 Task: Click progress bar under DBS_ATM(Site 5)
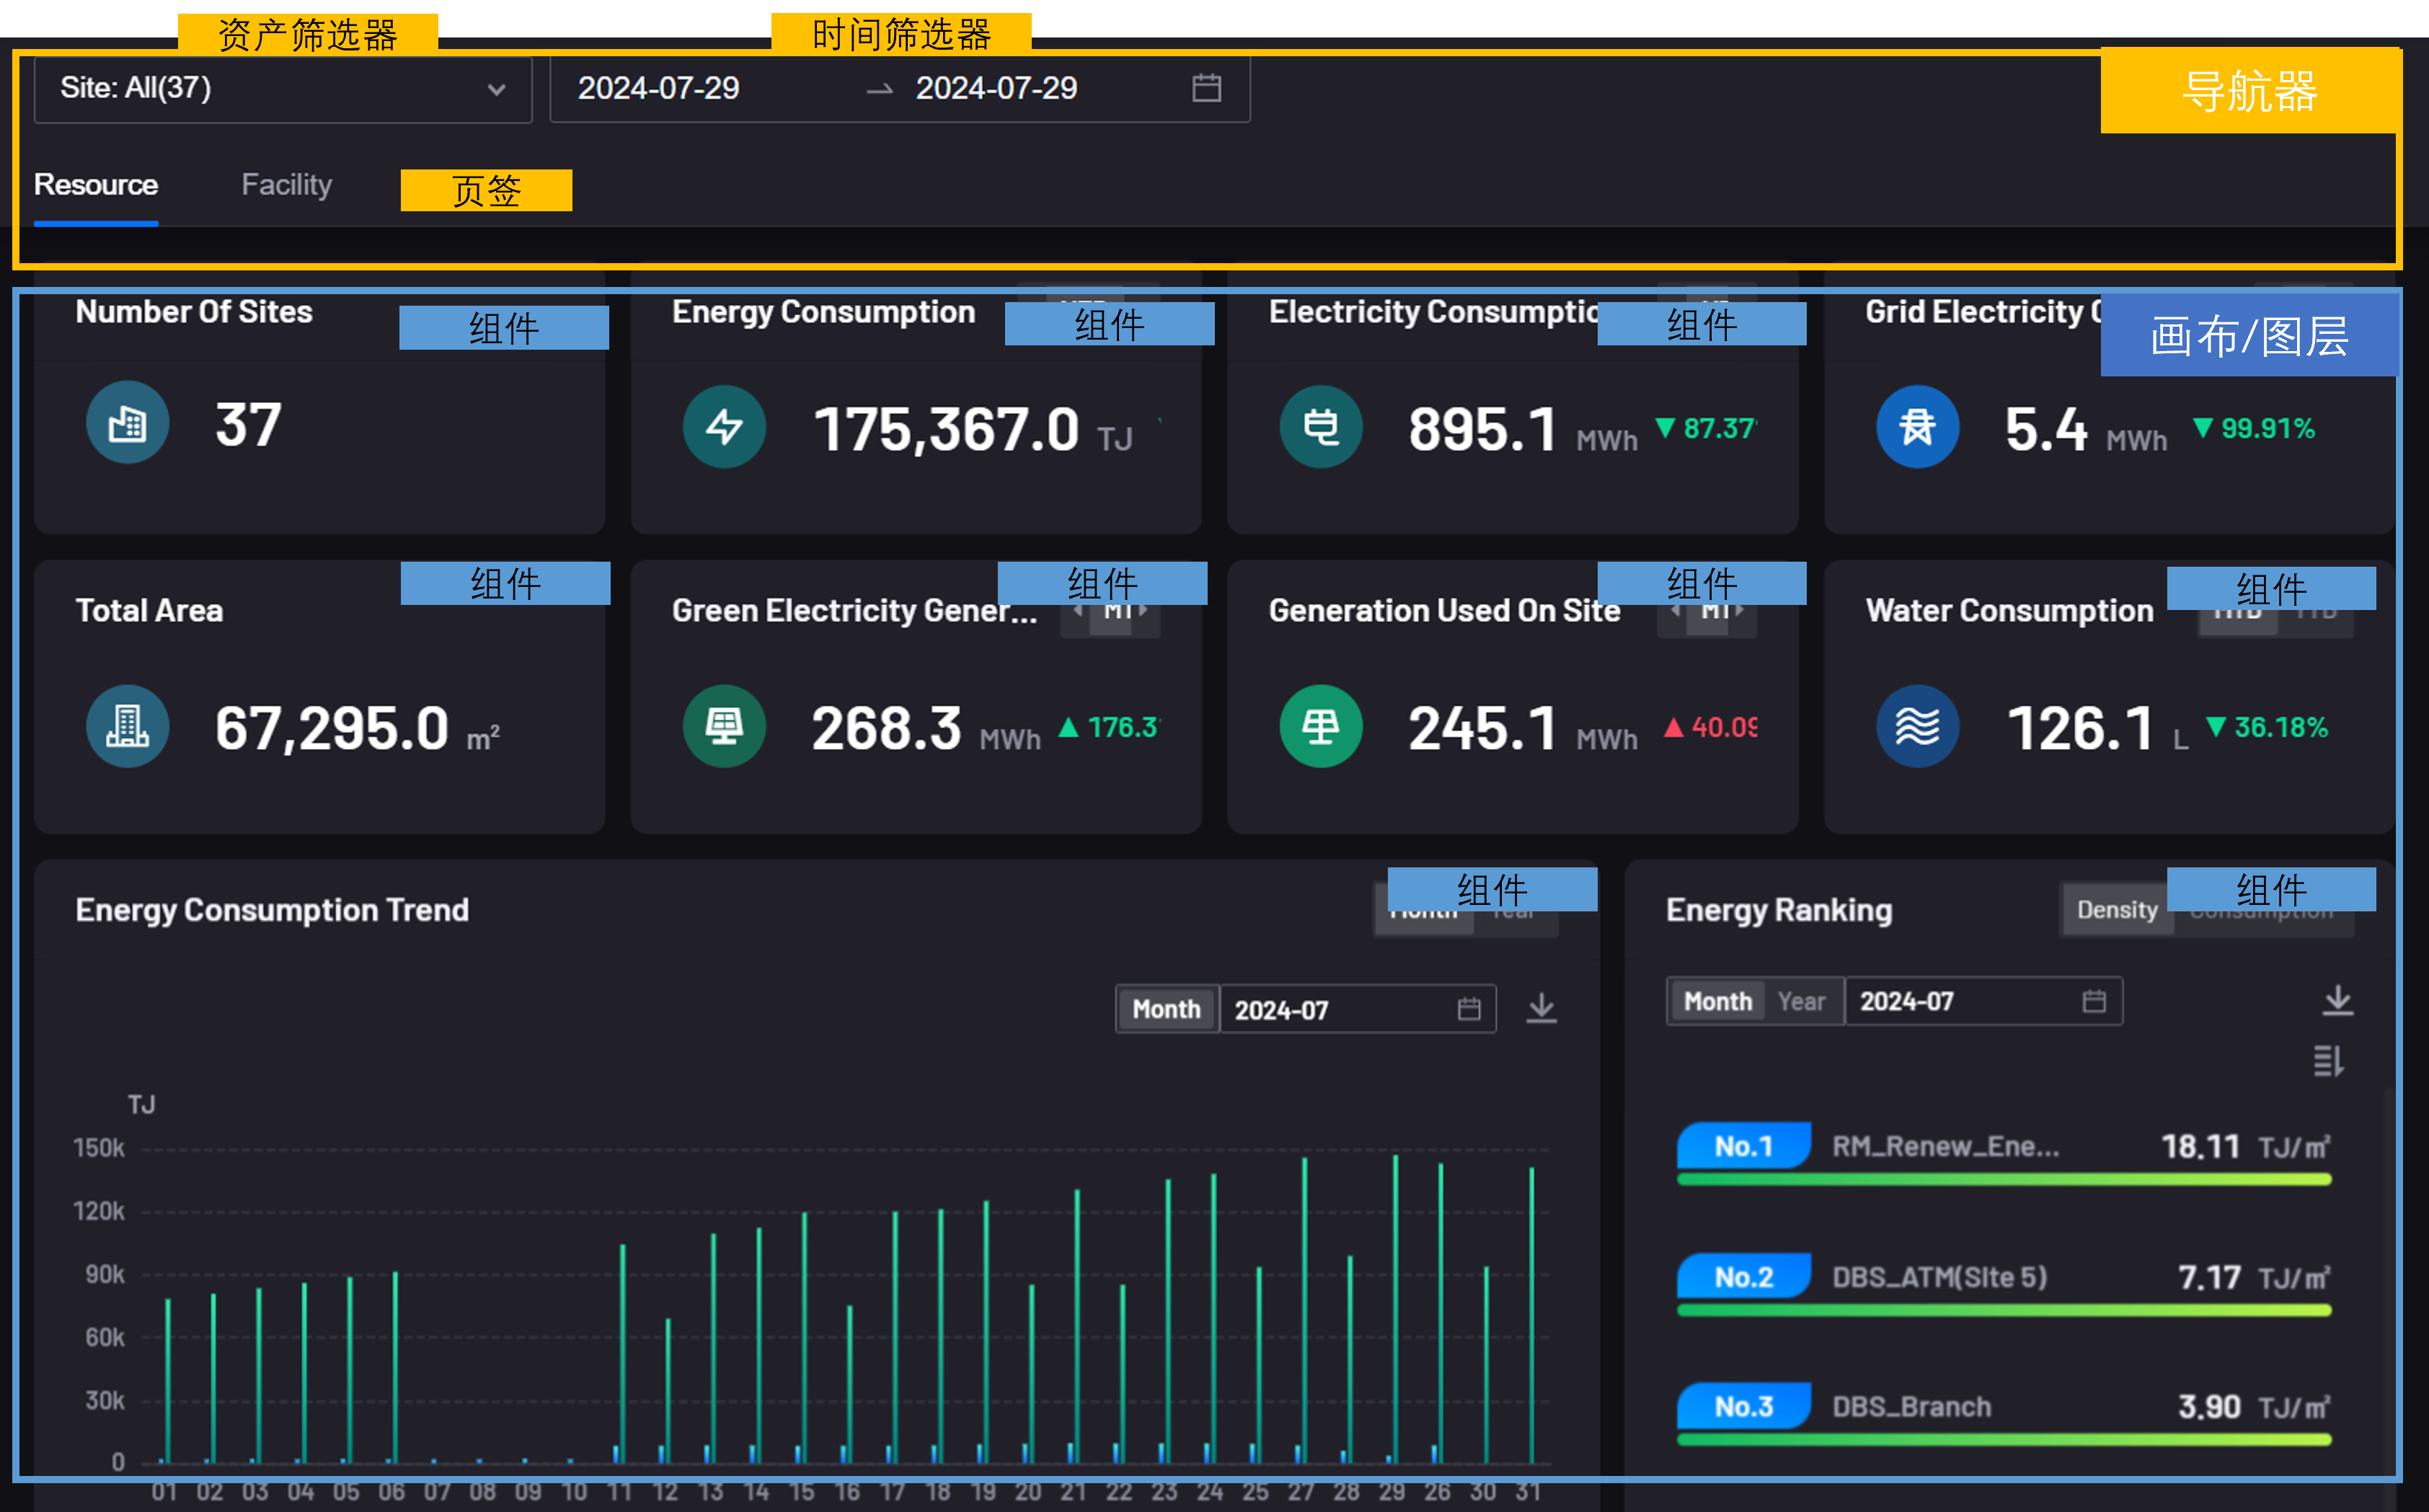coord(2004,1310)
